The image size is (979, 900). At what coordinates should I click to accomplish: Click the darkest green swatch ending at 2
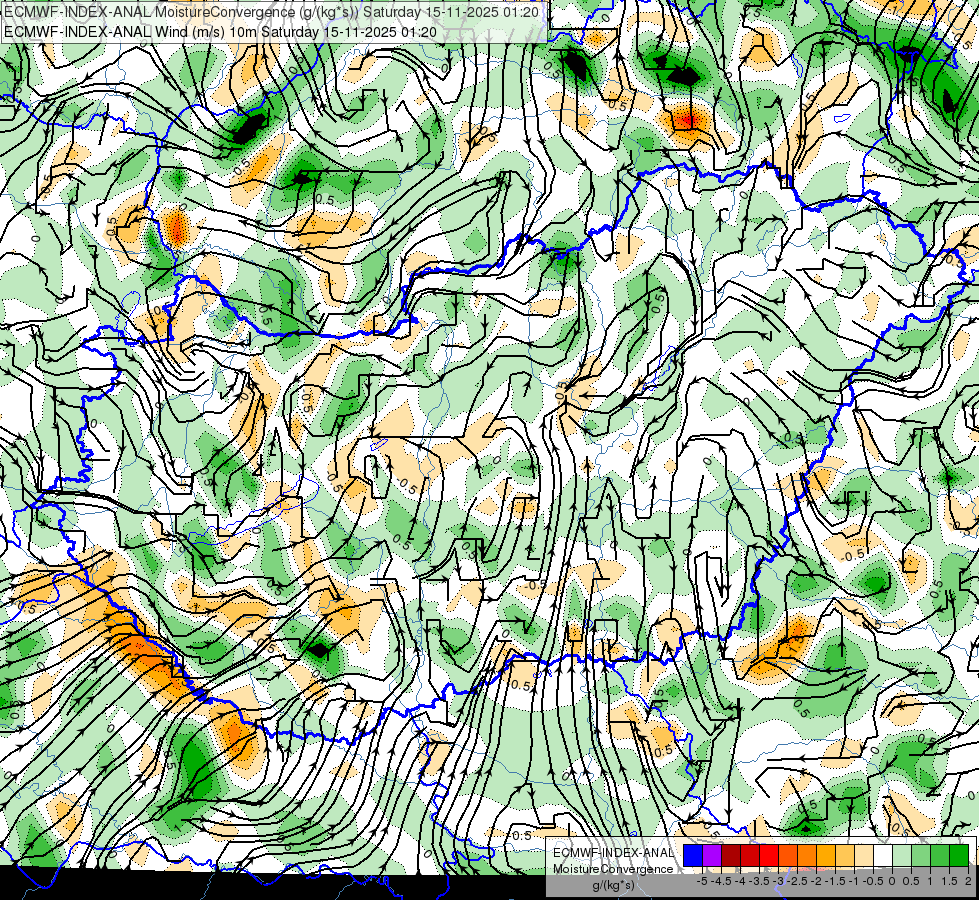point(959,855)
